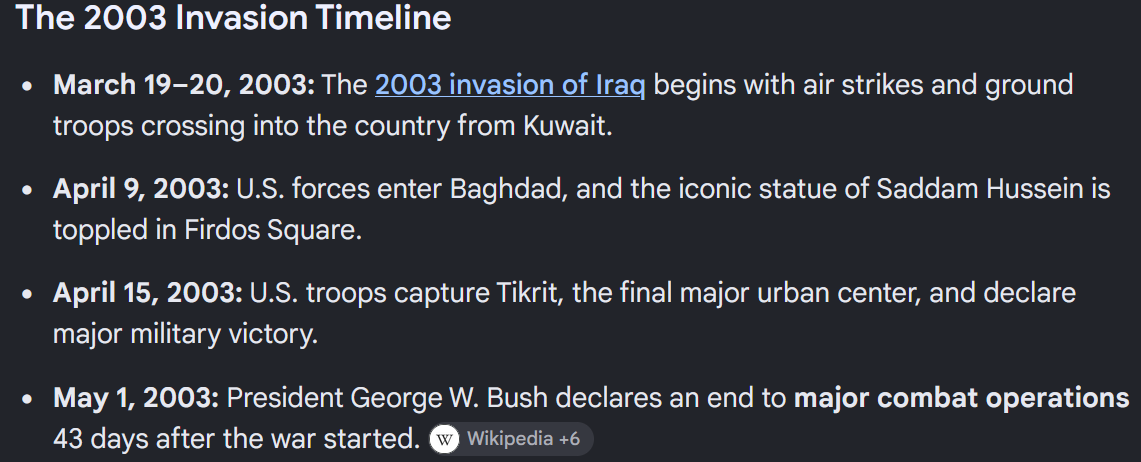
Task: Expand the "+6" additional sources count
Action: tap(570, 439)
